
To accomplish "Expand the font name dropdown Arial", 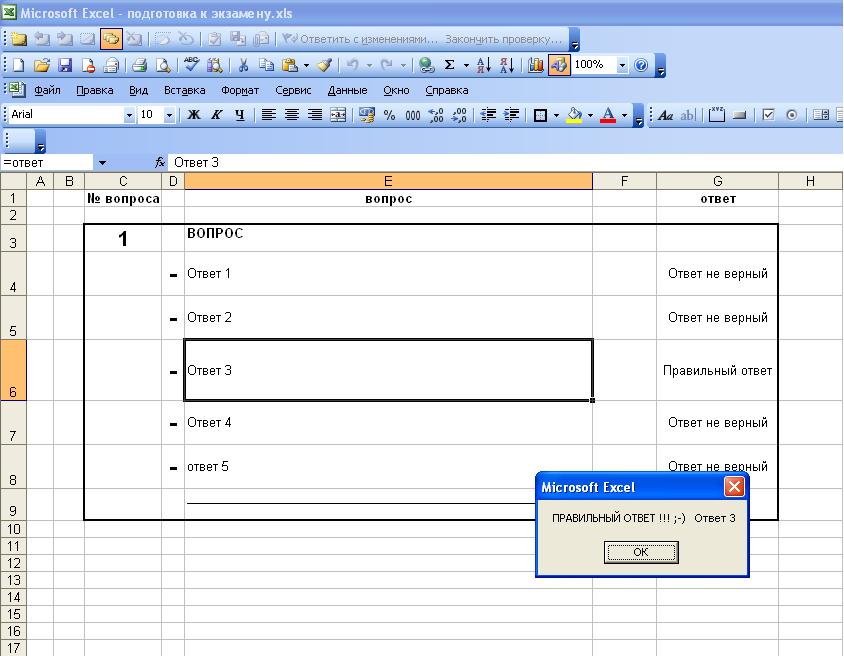I will pos(129,115).
